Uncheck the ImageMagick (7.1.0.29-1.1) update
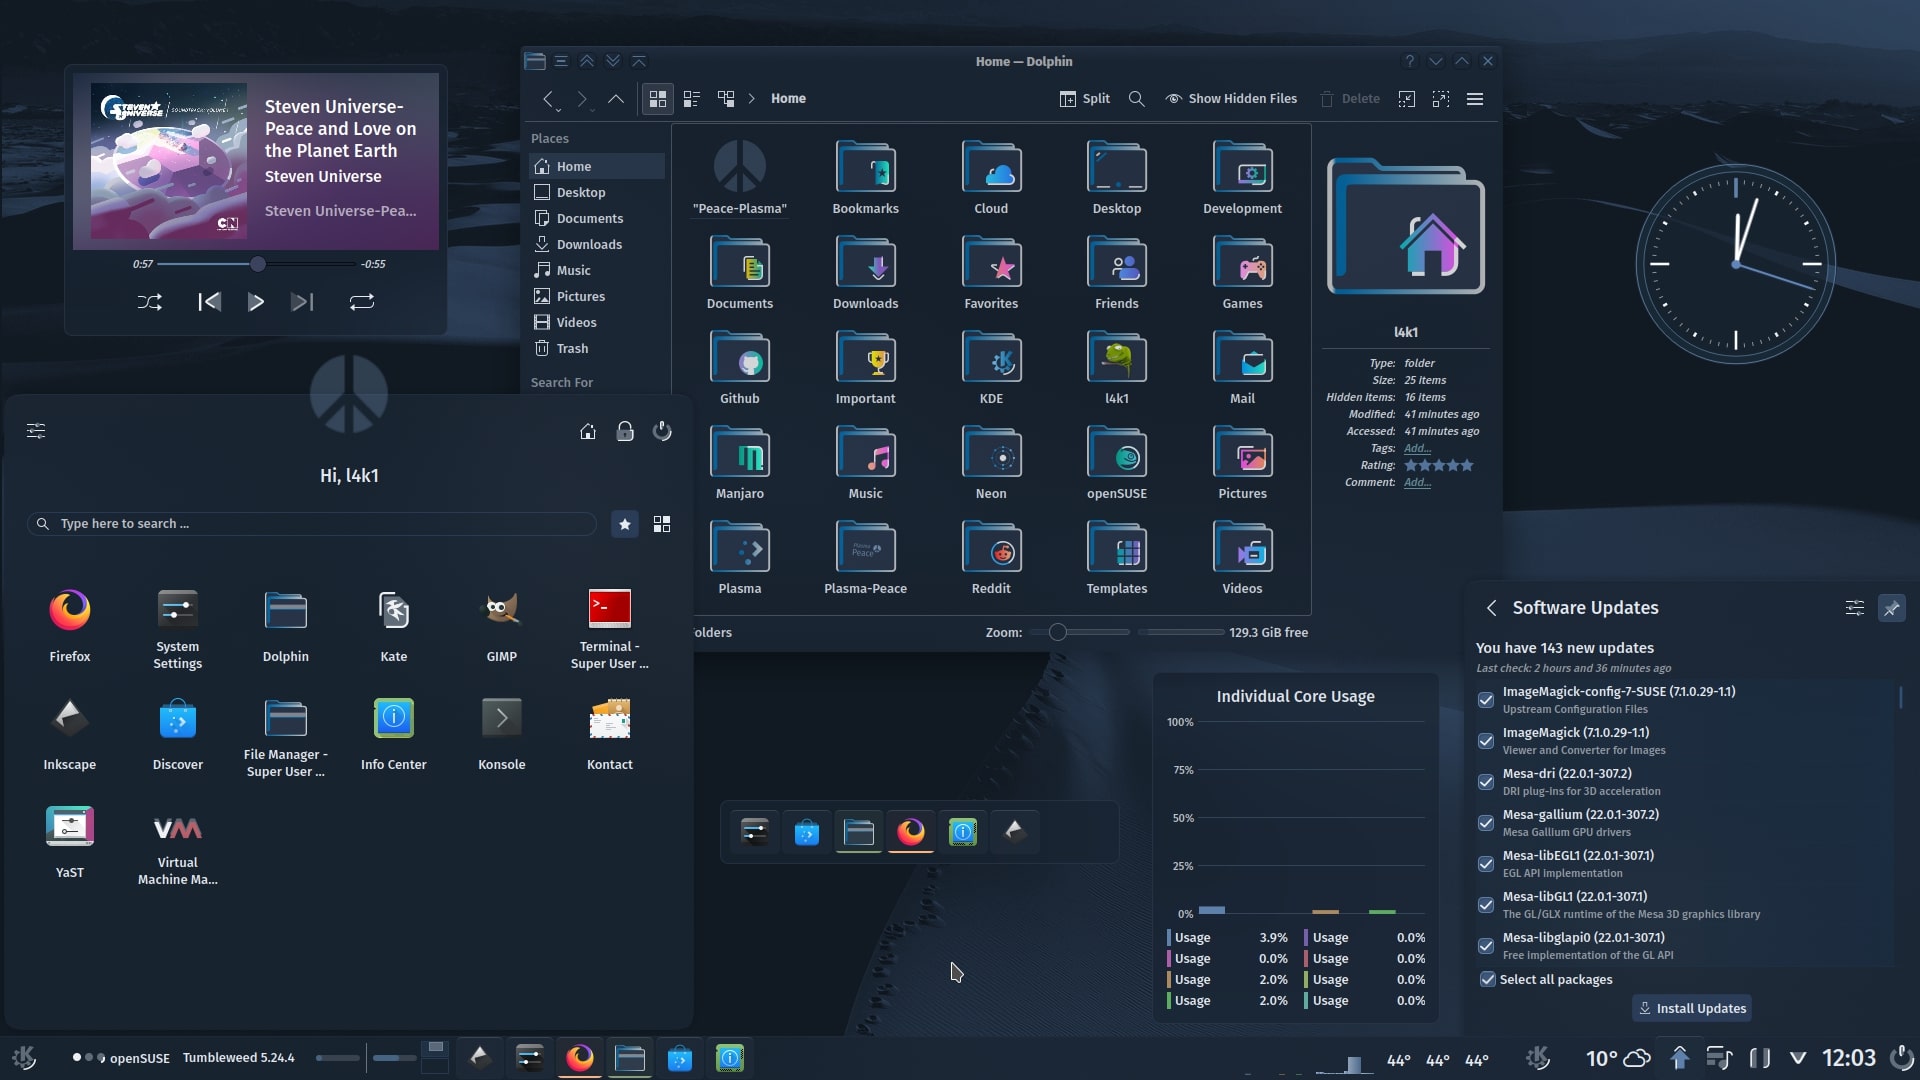Image resolution: width=1920 pixels, height=1080 pixels. pos(1486,741)
